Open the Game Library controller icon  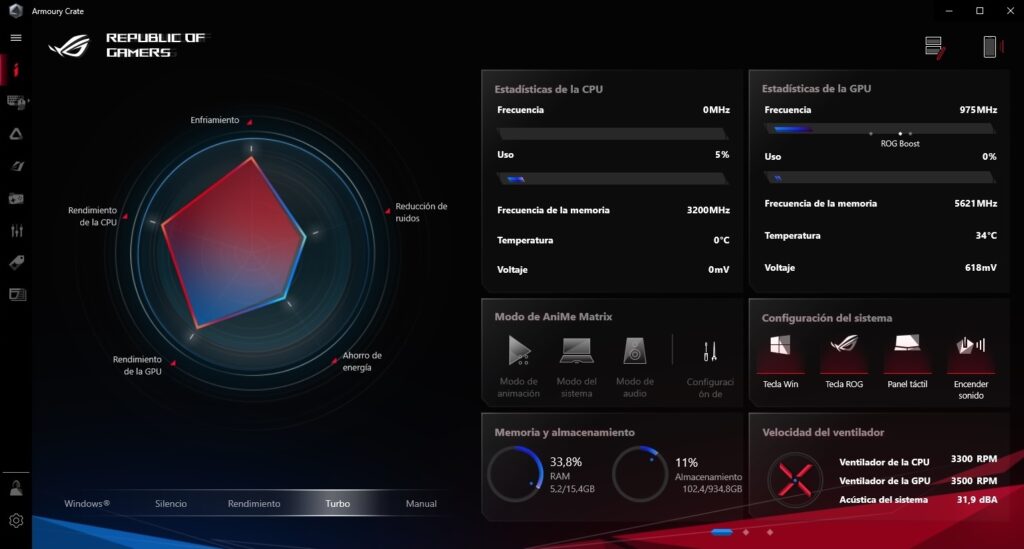16,198
